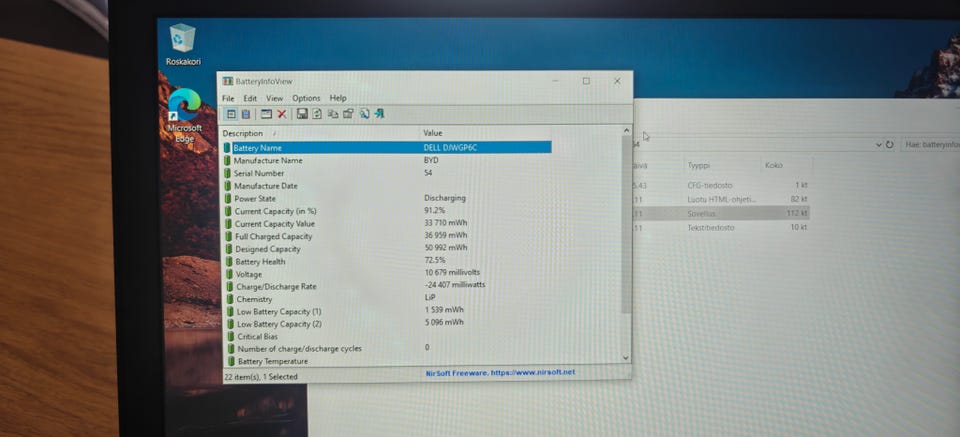The image size is (960, 437).
Task: Click the -24 407 milliwatts value
Action: point(454,285)
